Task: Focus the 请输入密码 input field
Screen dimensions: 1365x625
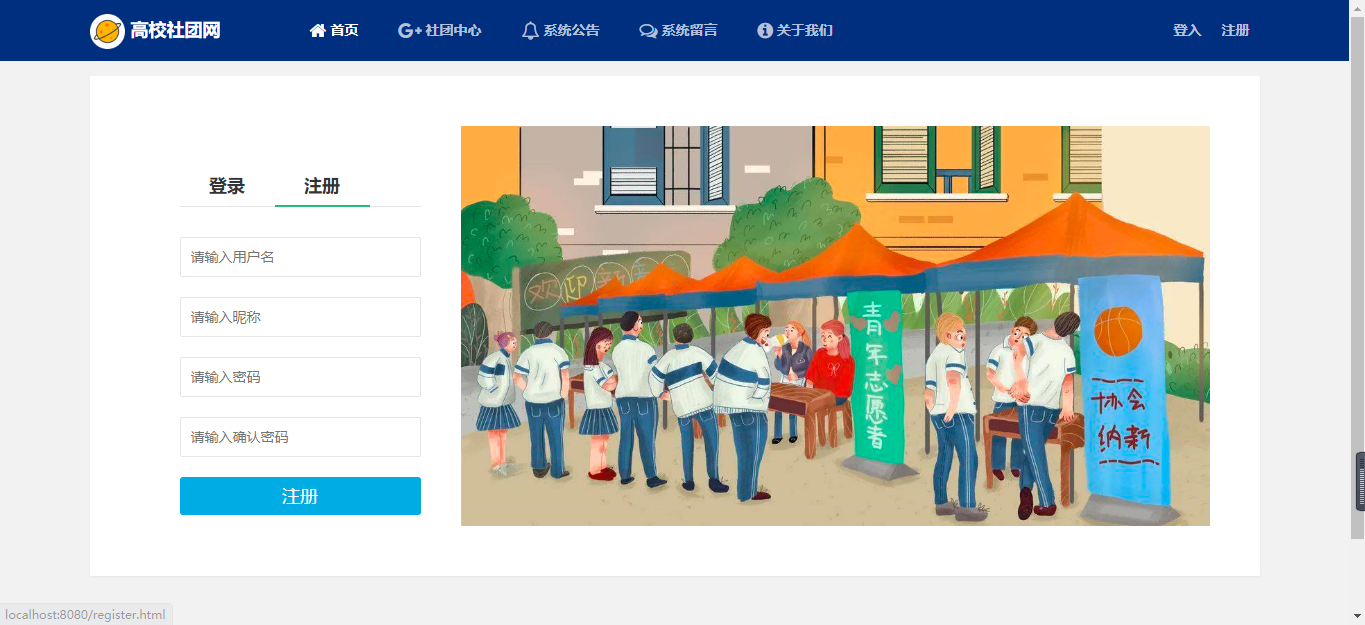Action: pyautogui.click(x=300, y=377)
